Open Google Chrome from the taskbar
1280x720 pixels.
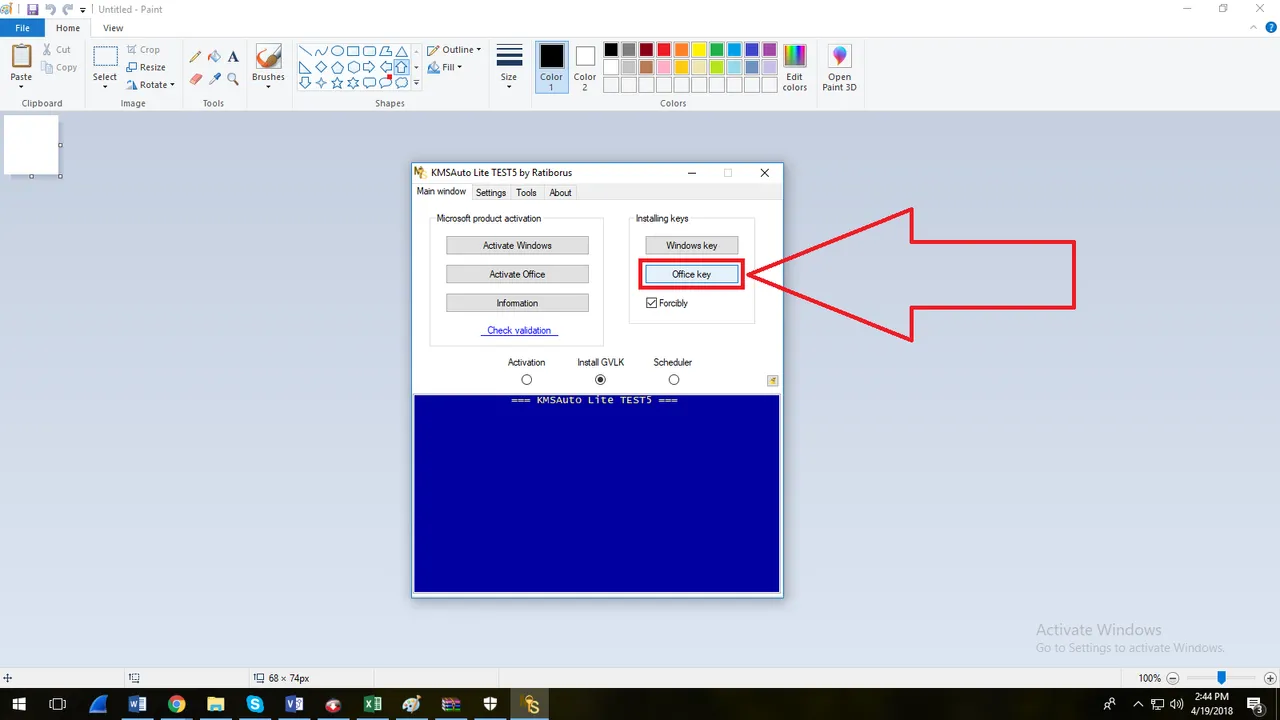[176, 704]
